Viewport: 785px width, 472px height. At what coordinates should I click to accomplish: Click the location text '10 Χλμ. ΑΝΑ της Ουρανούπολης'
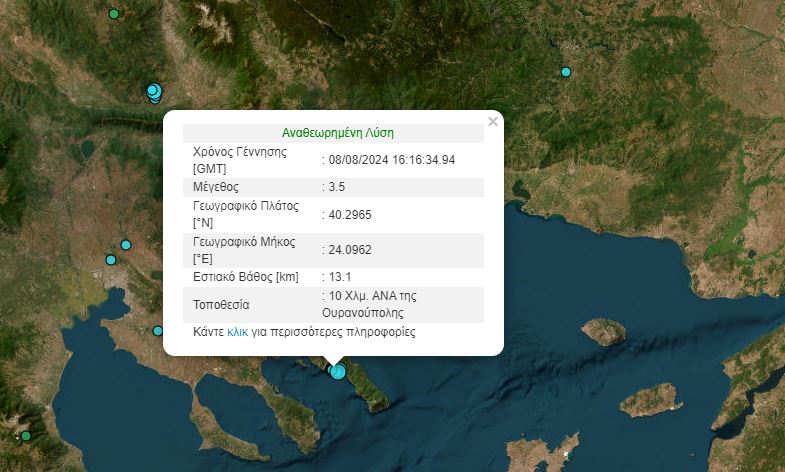tap(369, 304)
